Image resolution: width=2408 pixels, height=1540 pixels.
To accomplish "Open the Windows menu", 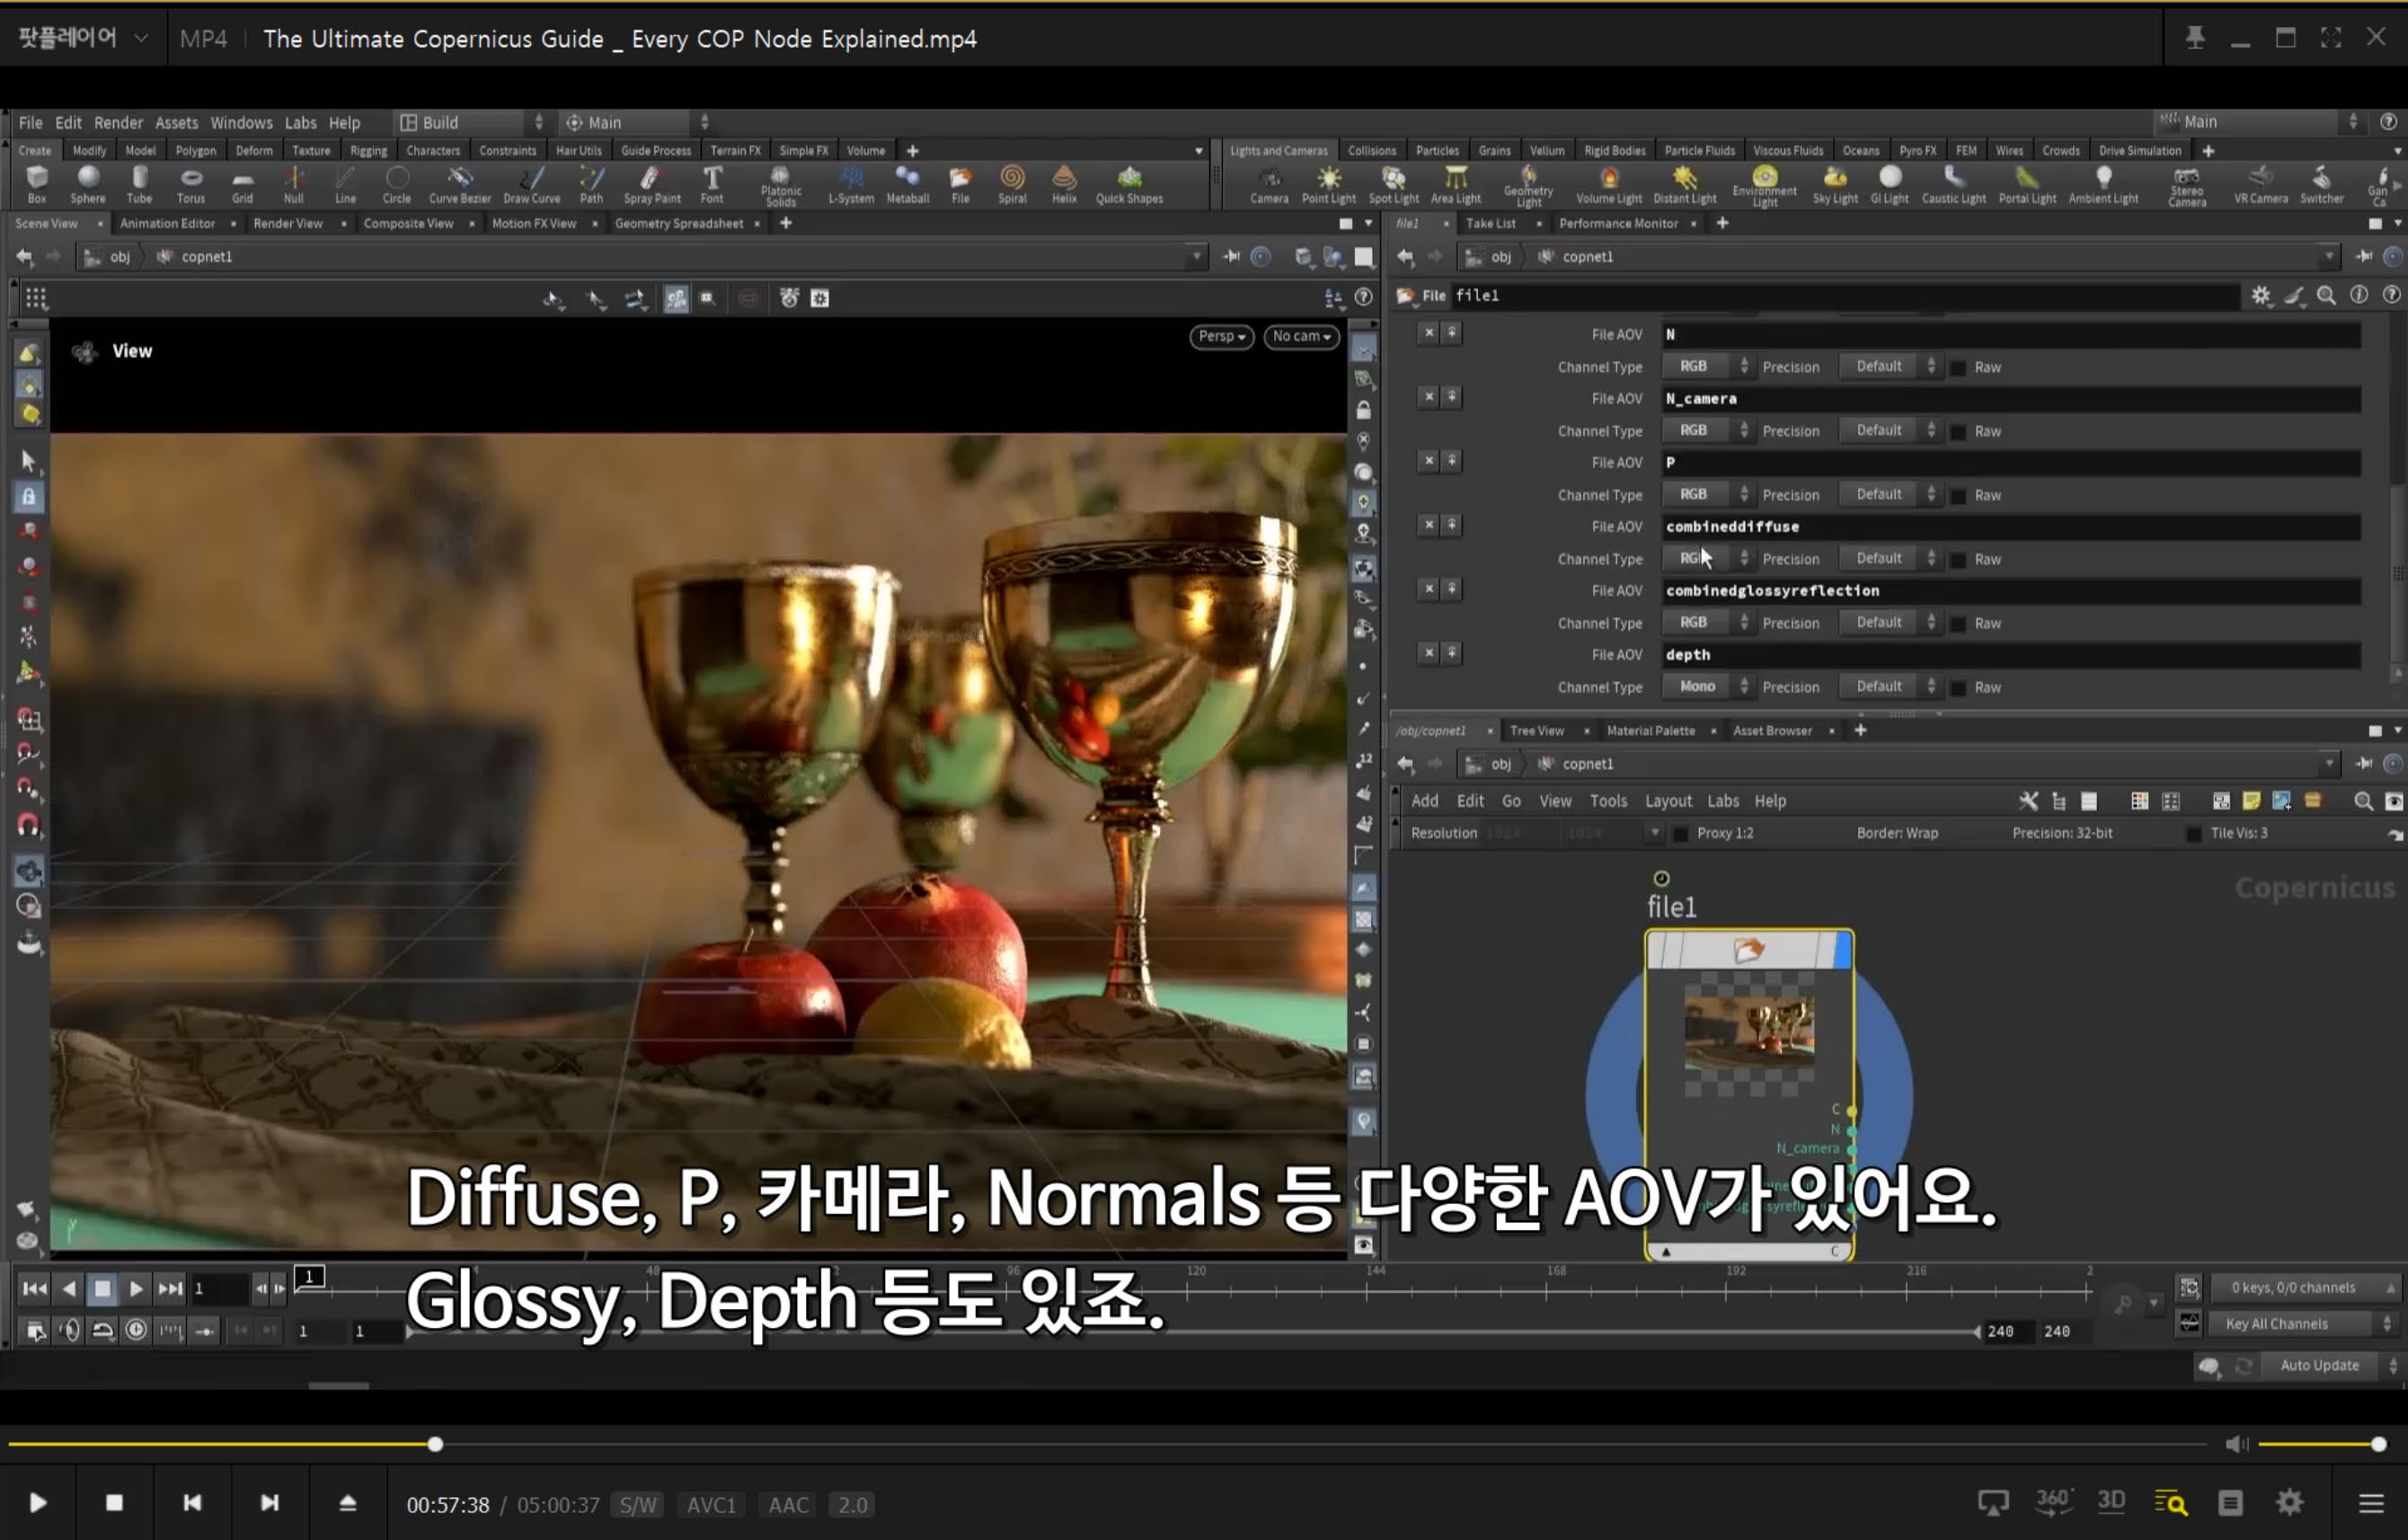I will (x=241, y=122).
